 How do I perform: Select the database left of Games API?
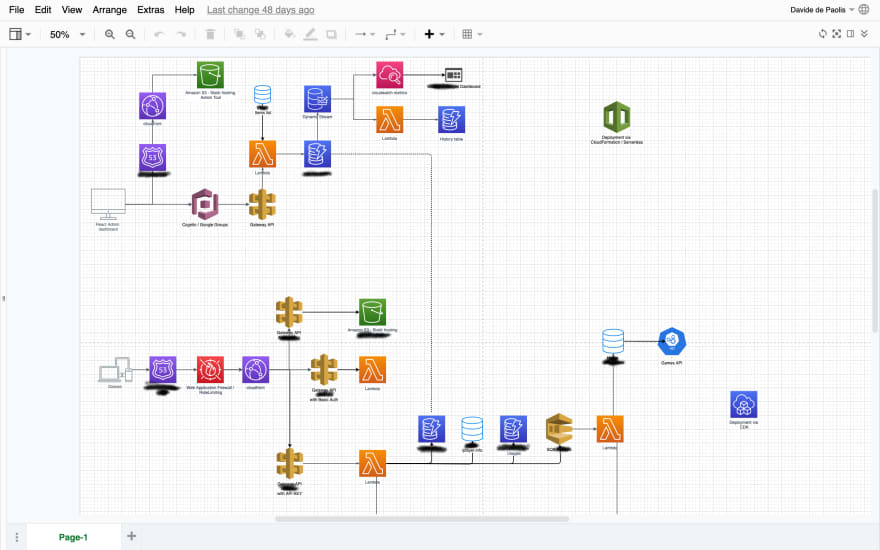(613, 341)
